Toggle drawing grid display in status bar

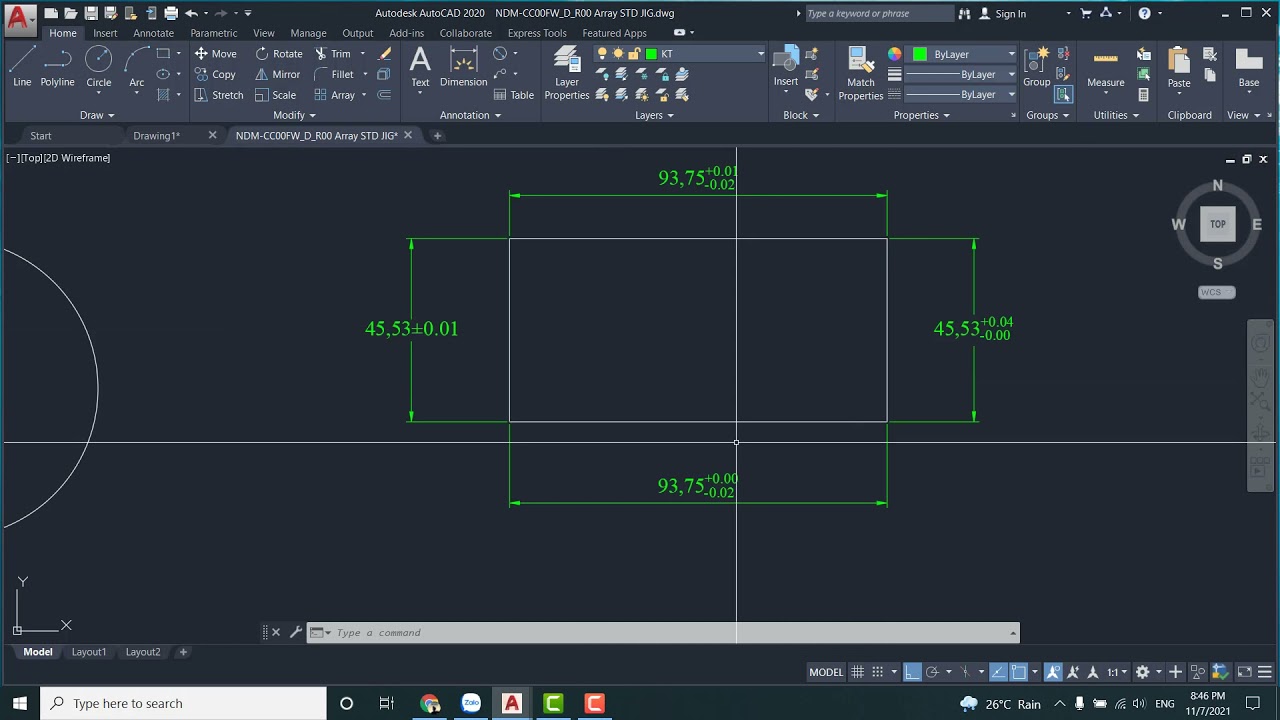[x=857, y=672]
